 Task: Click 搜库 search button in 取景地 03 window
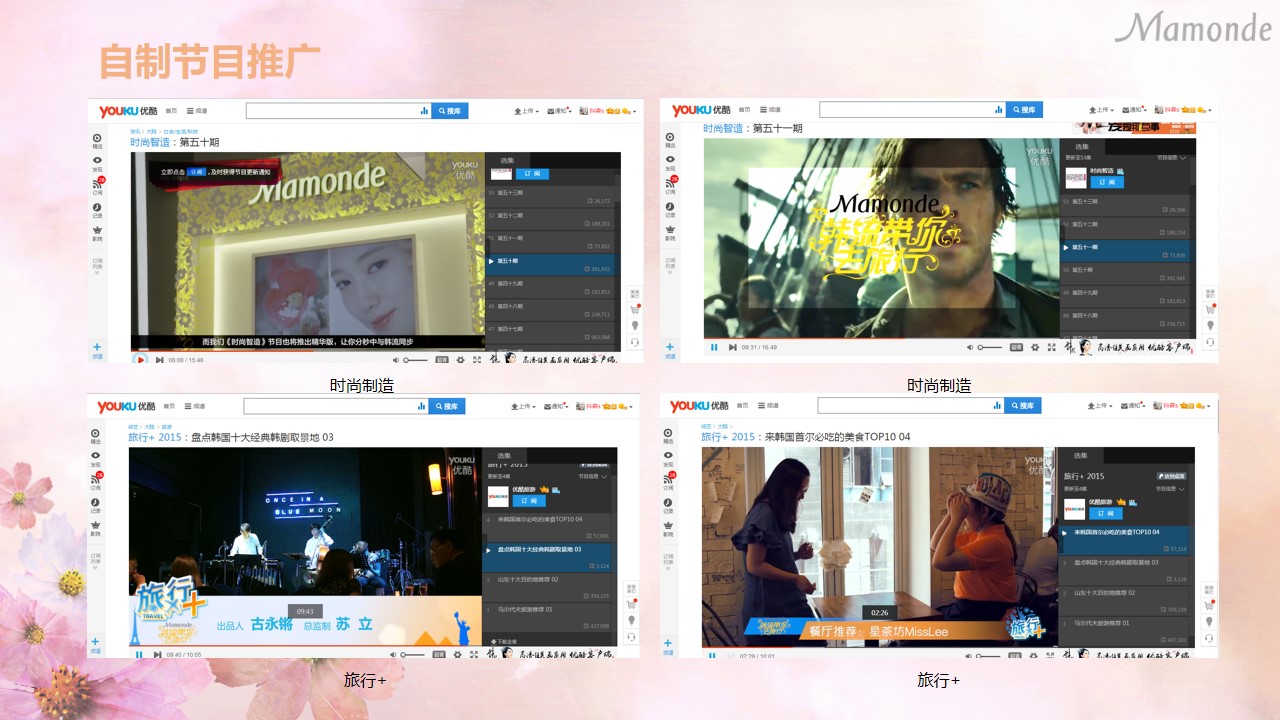click(447, 407)
